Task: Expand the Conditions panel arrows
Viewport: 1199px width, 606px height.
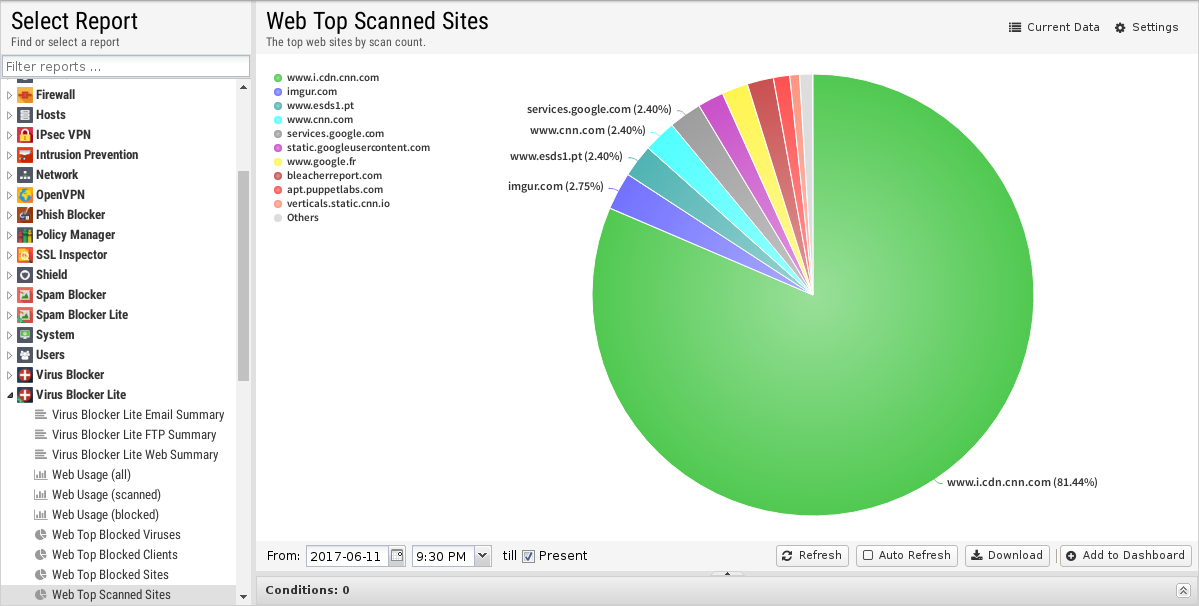Action: click(1183, 590)
